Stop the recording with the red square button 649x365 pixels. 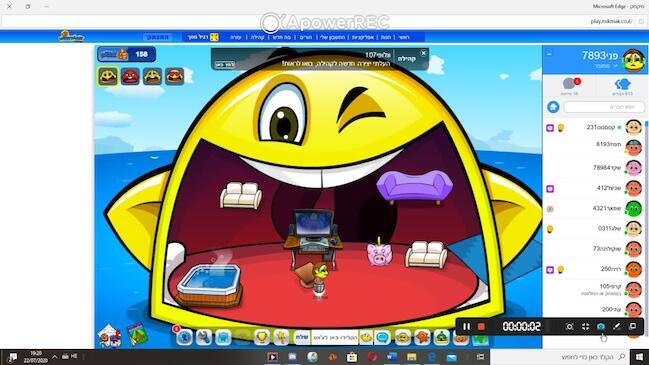(481, 327)
